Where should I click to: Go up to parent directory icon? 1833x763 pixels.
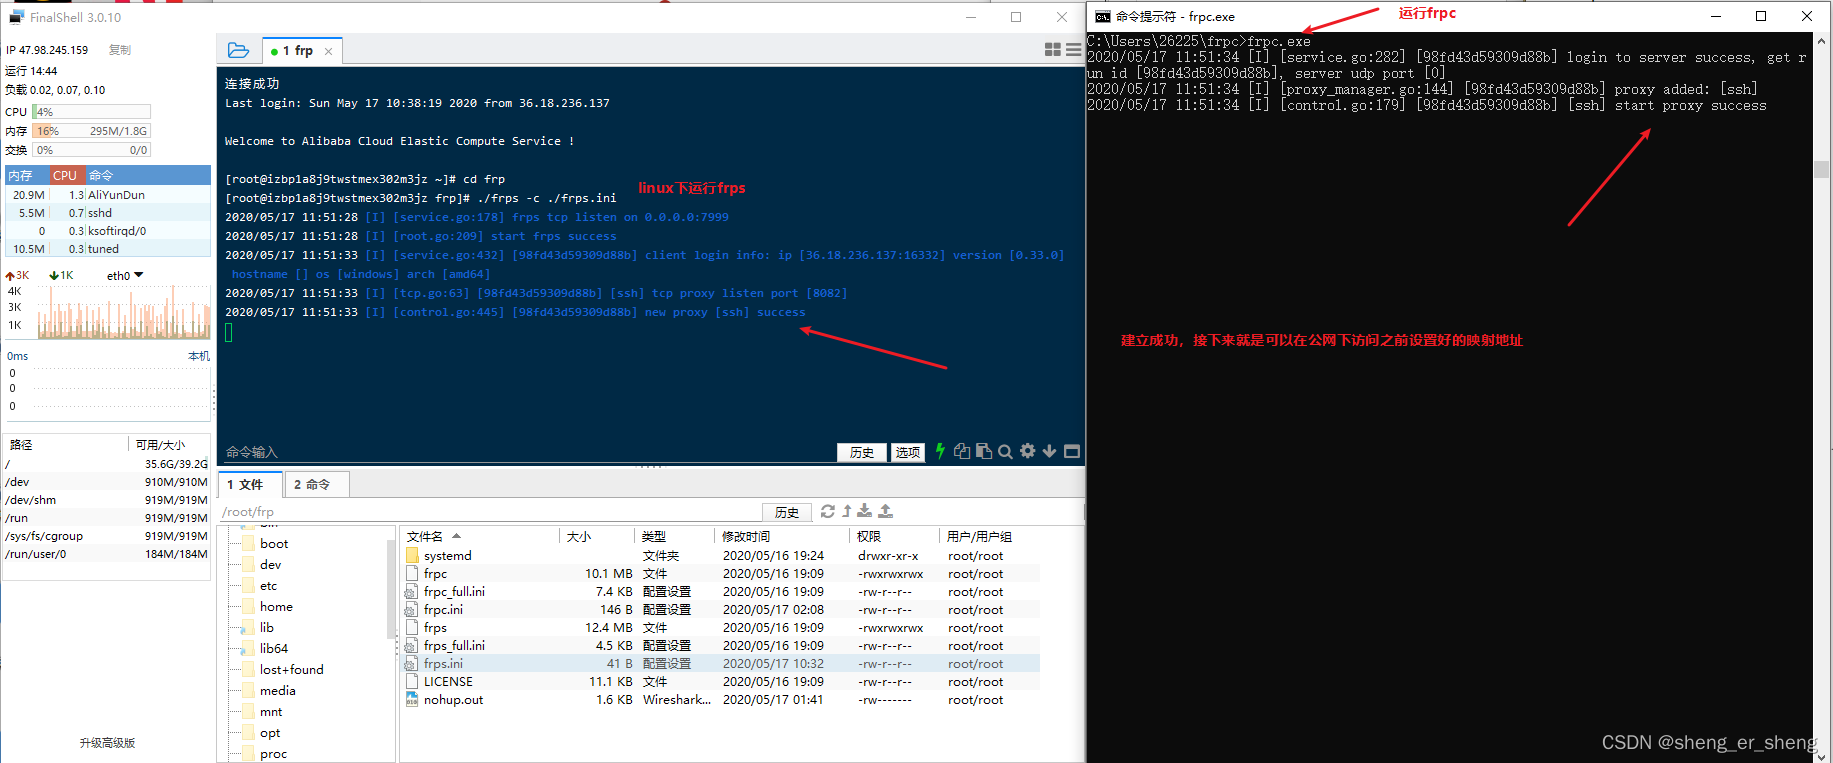click(x=847, y=511)
